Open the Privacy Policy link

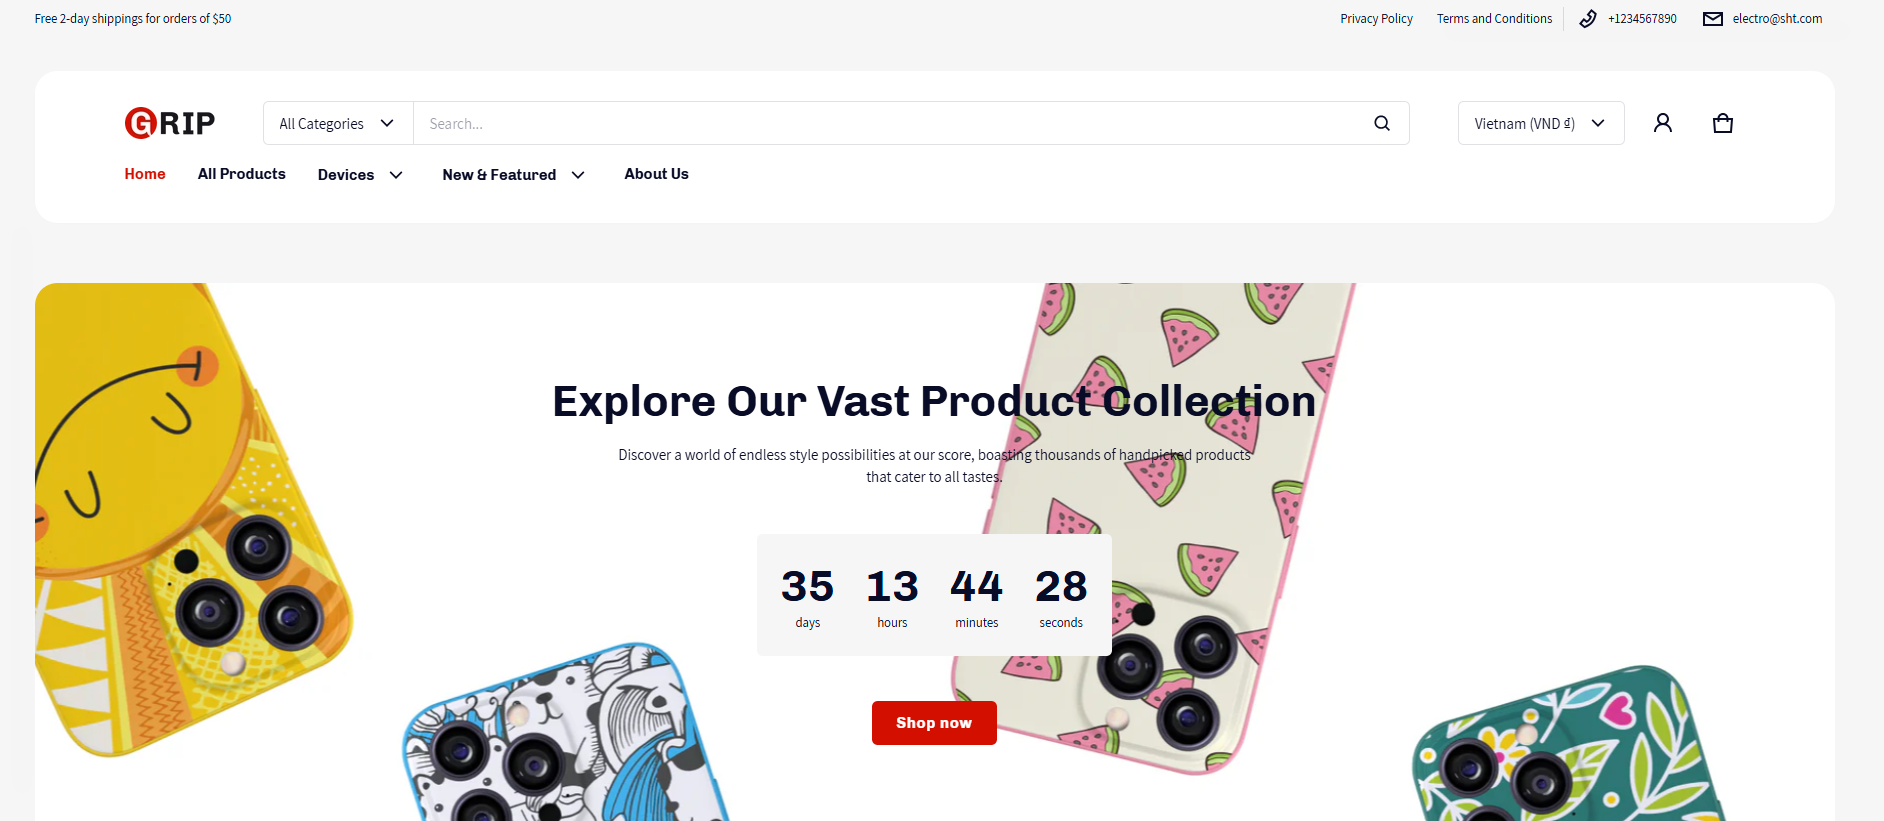(x=1376, y=19)
